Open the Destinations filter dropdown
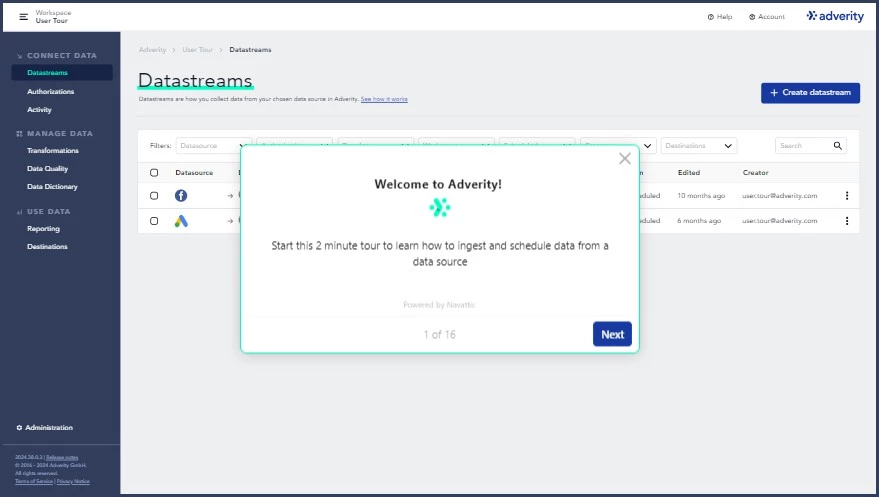 click(x=698, y=146)
